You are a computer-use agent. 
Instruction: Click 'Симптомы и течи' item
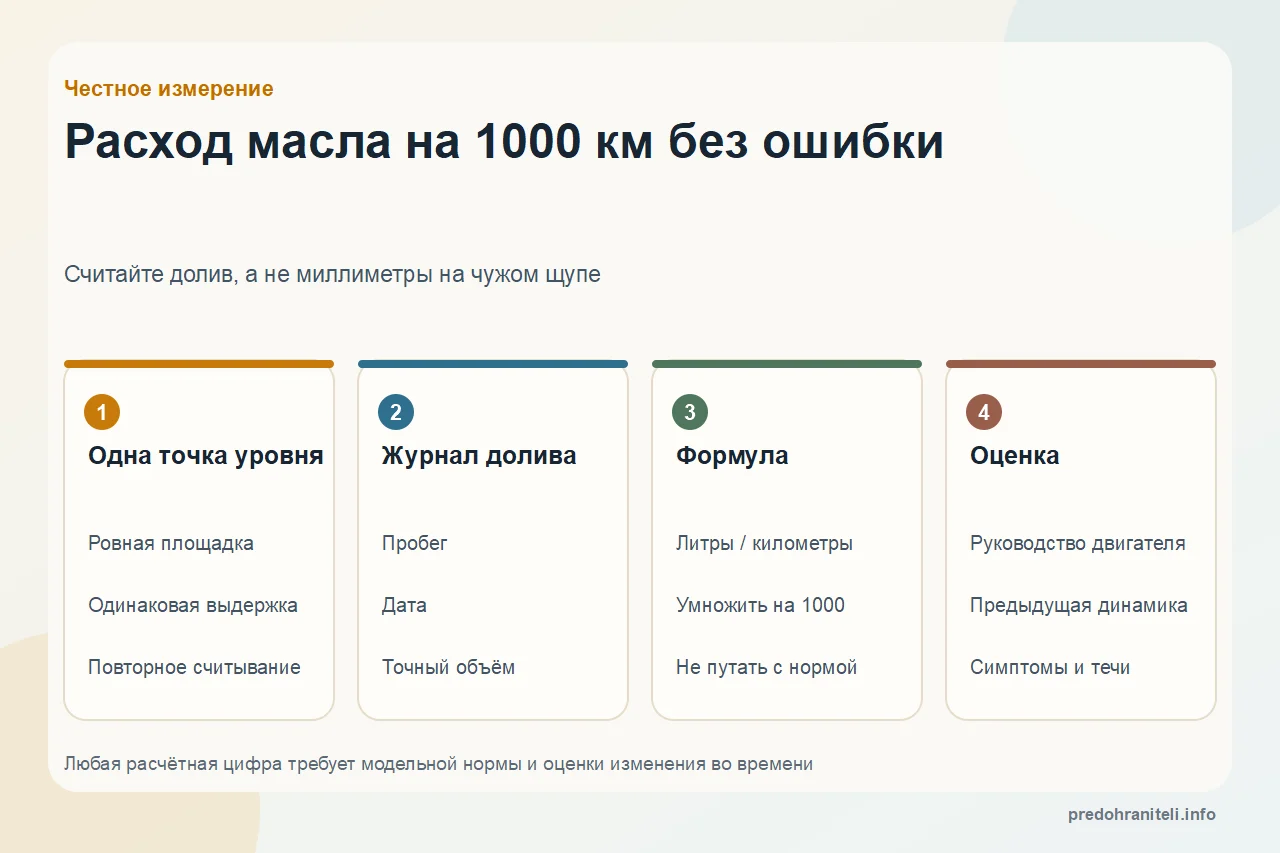click(x=1050, y=667)
